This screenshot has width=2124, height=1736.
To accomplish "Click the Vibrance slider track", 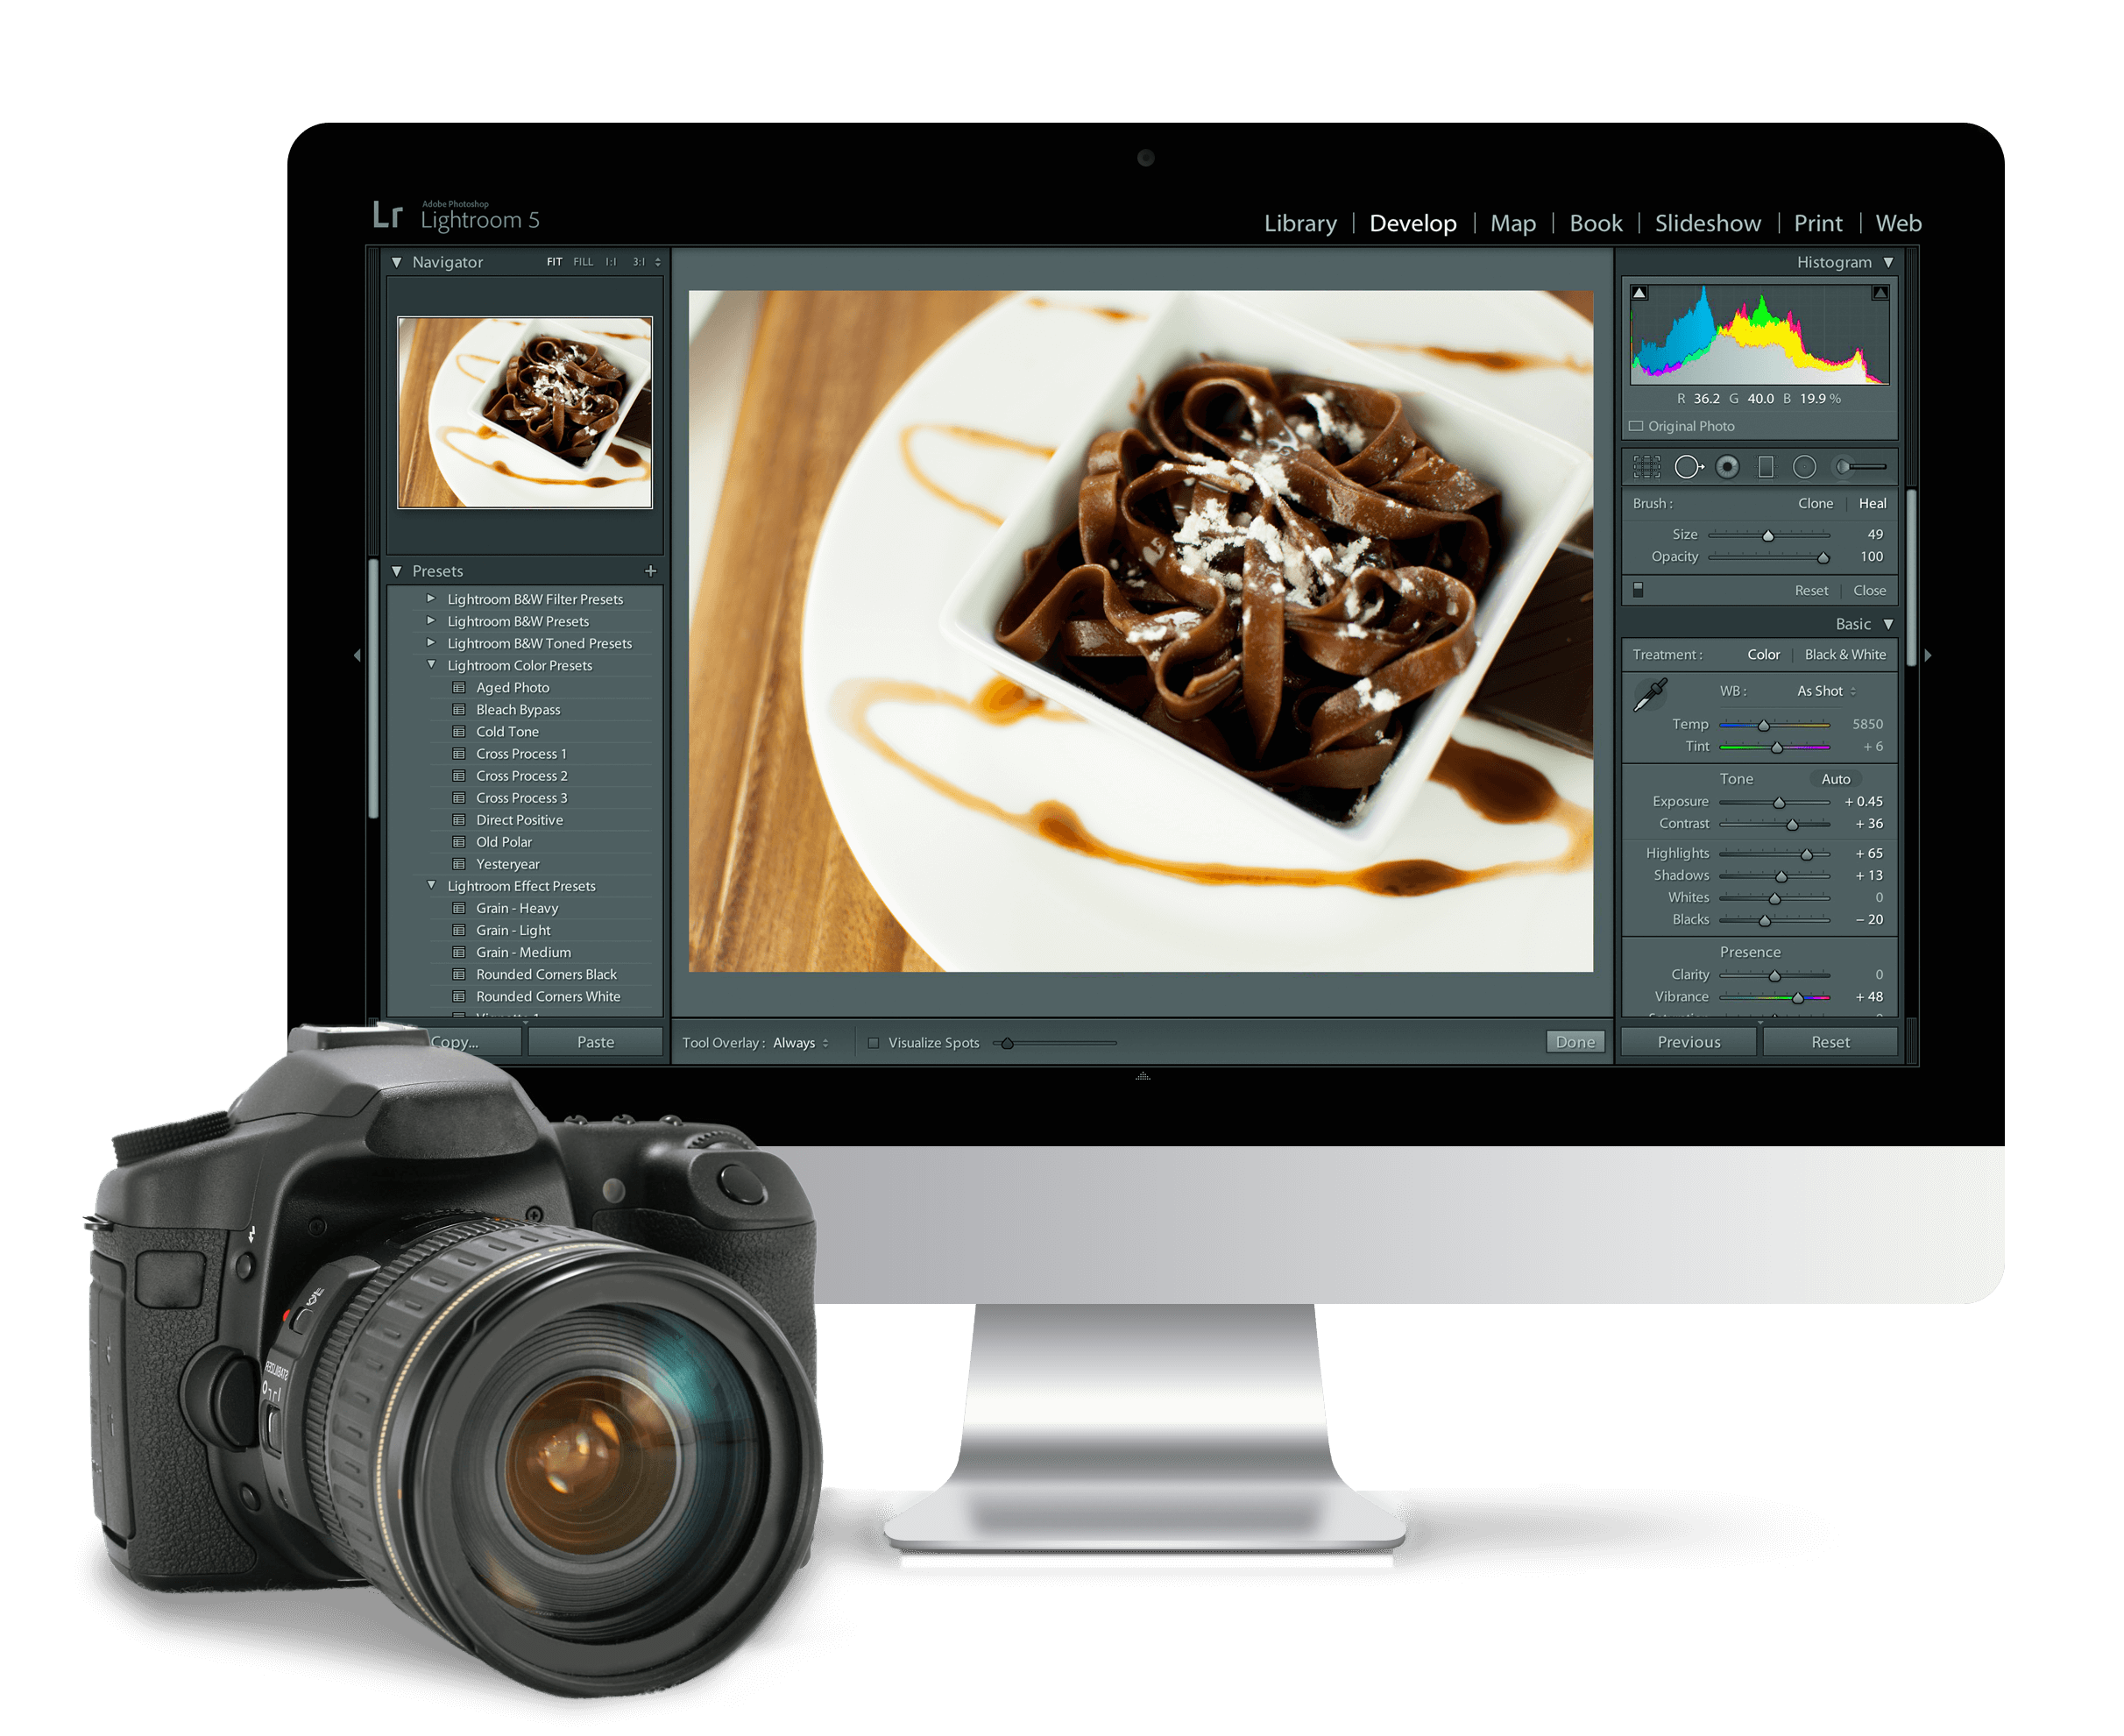I will coord(1774,997).
